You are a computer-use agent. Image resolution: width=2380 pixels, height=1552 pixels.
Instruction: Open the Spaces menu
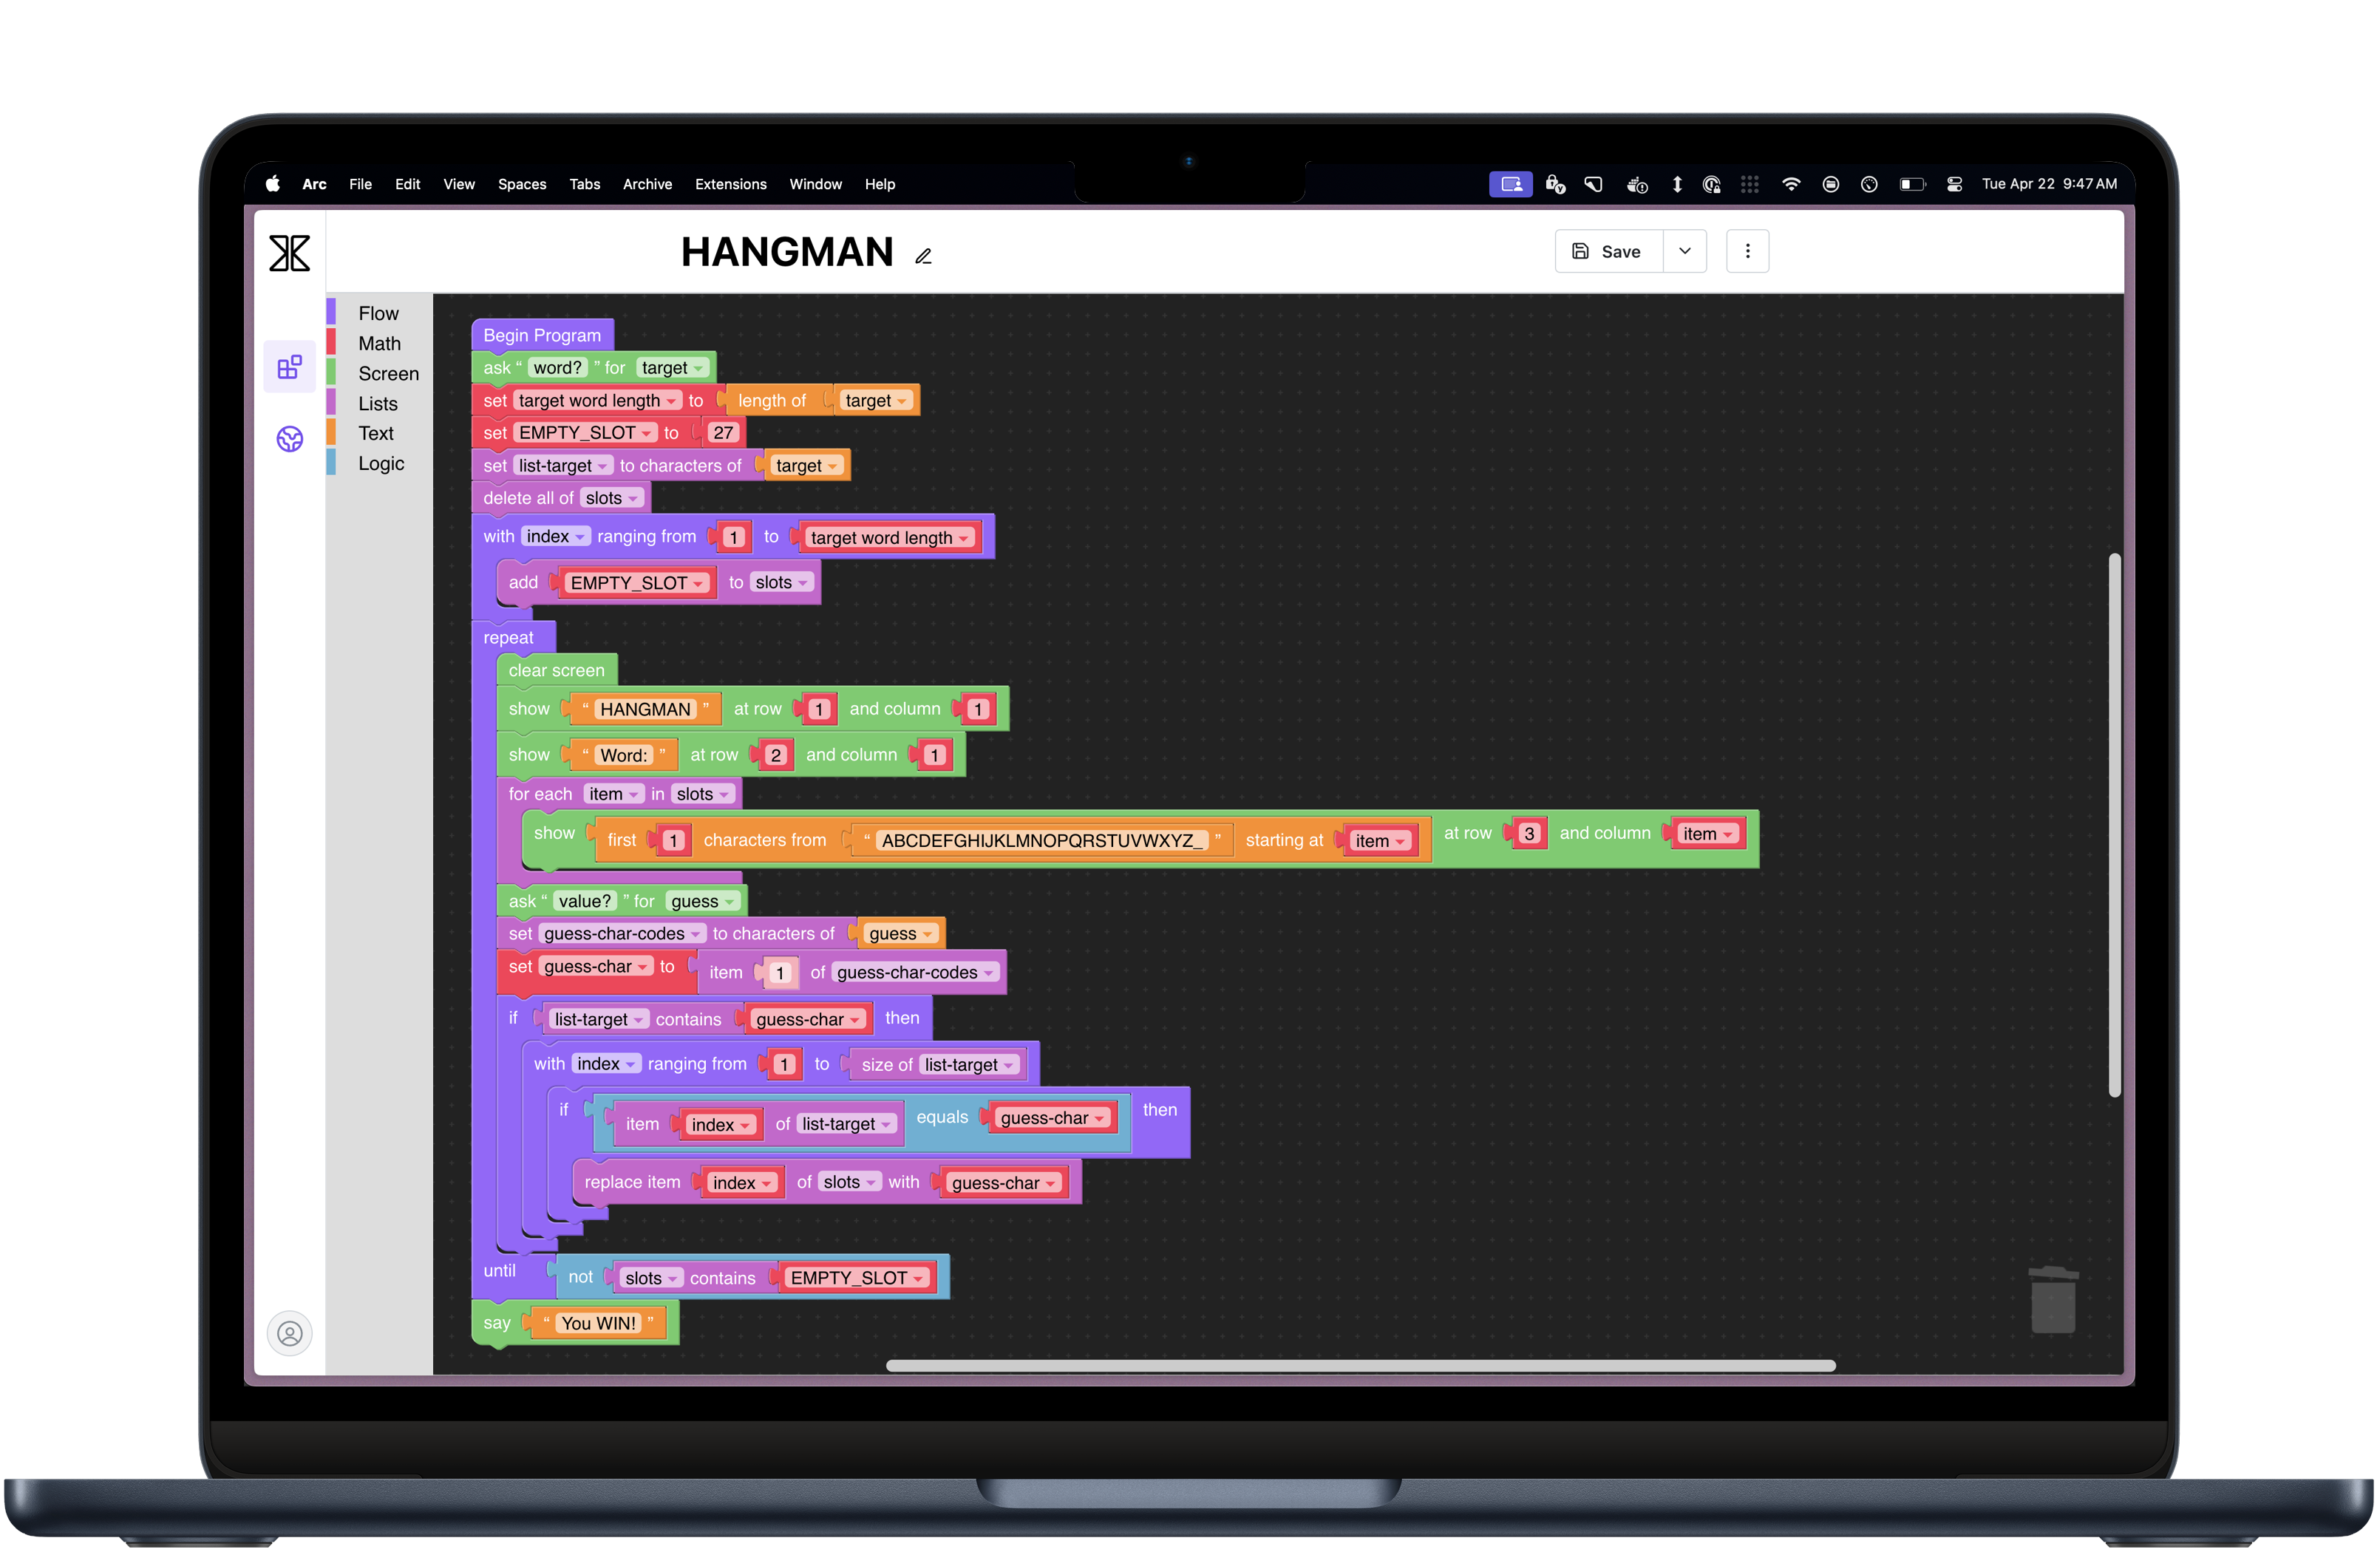click(522, 184)
